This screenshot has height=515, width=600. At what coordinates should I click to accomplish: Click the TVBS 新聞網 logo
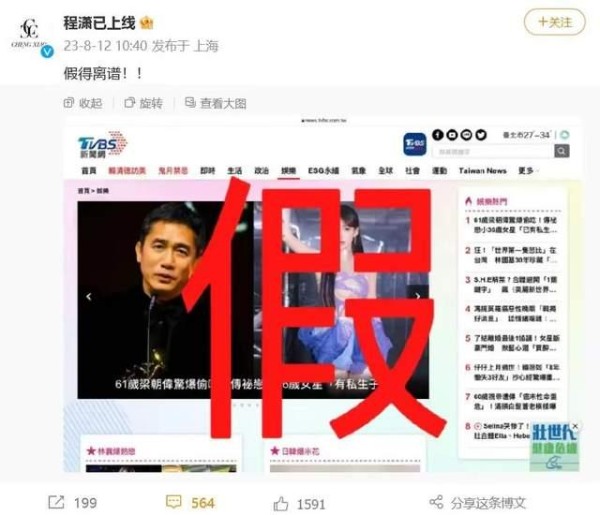coord(103,145)
